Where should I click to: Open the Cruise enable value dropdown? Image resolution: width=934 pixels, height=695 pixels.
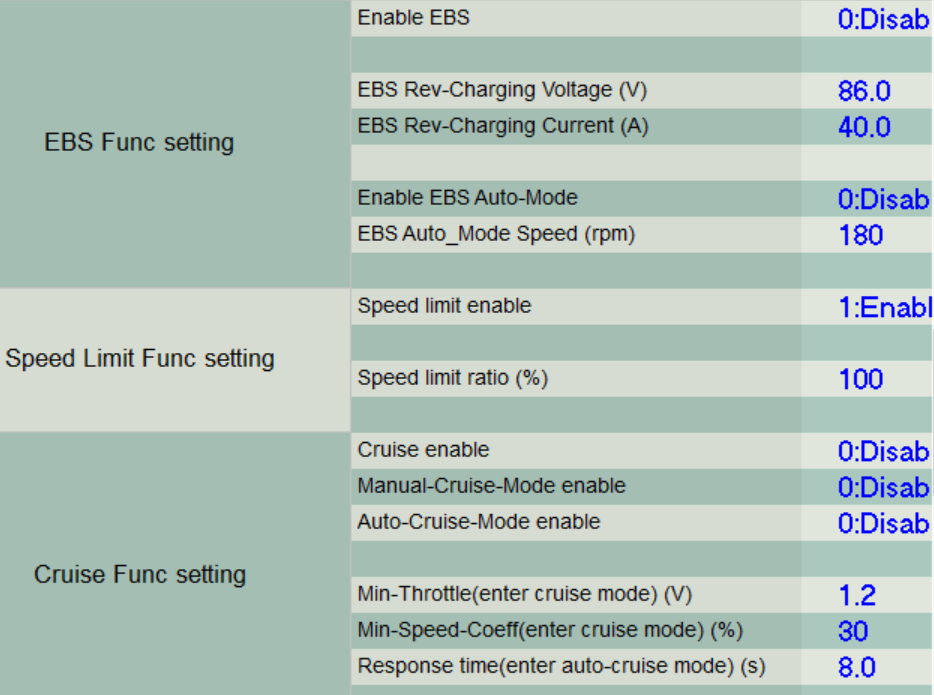coord(882,451)
